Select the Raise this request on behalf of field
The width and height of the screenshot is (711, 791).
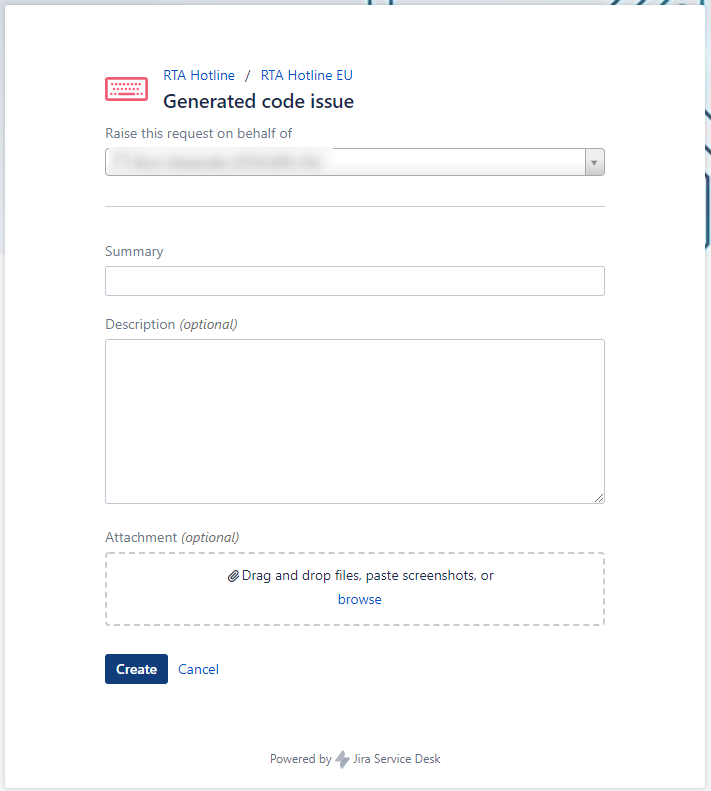tap(355, 162)
